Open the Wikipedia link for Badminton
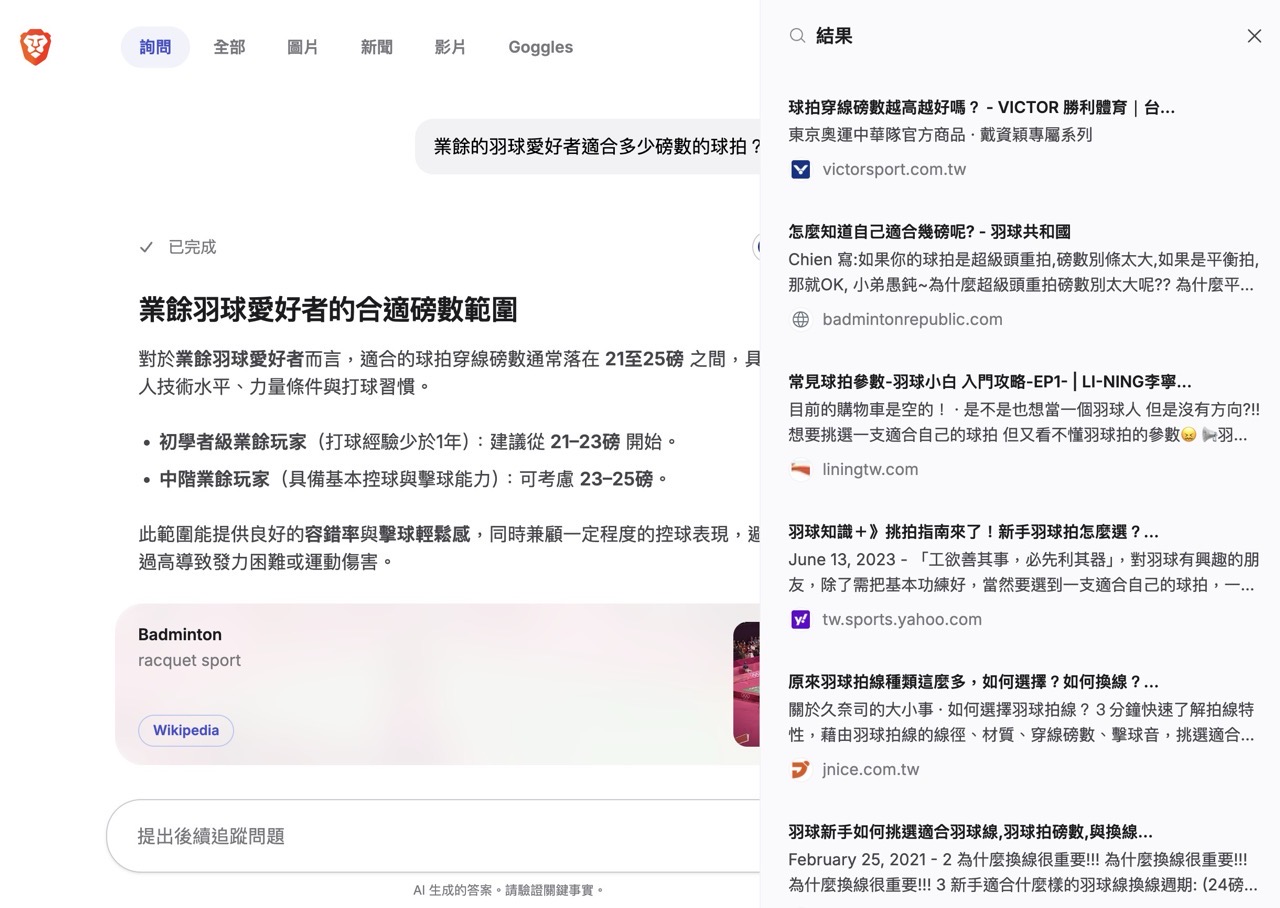The height and width of the screenshot is (908, 1280). point(186,730)
